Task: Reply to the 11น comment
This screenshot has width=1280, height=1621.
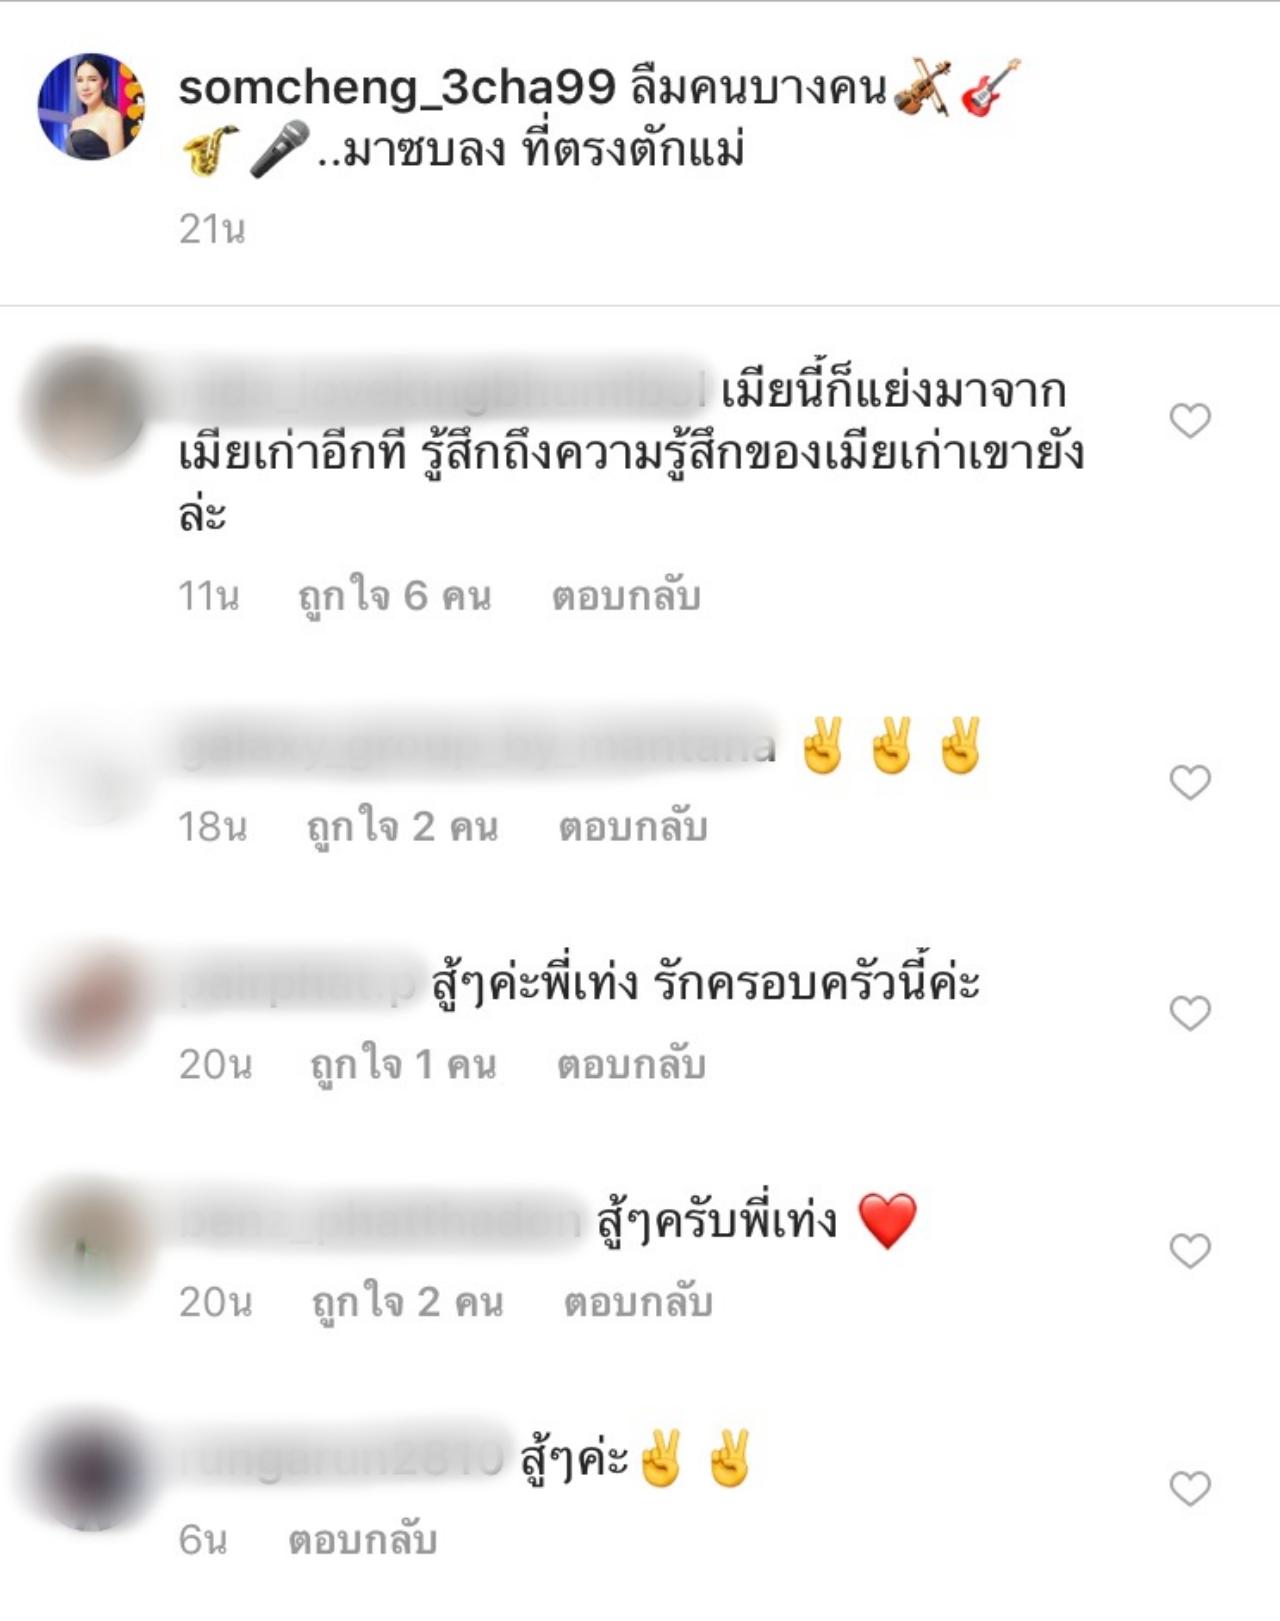Action: tap(626, 596)
